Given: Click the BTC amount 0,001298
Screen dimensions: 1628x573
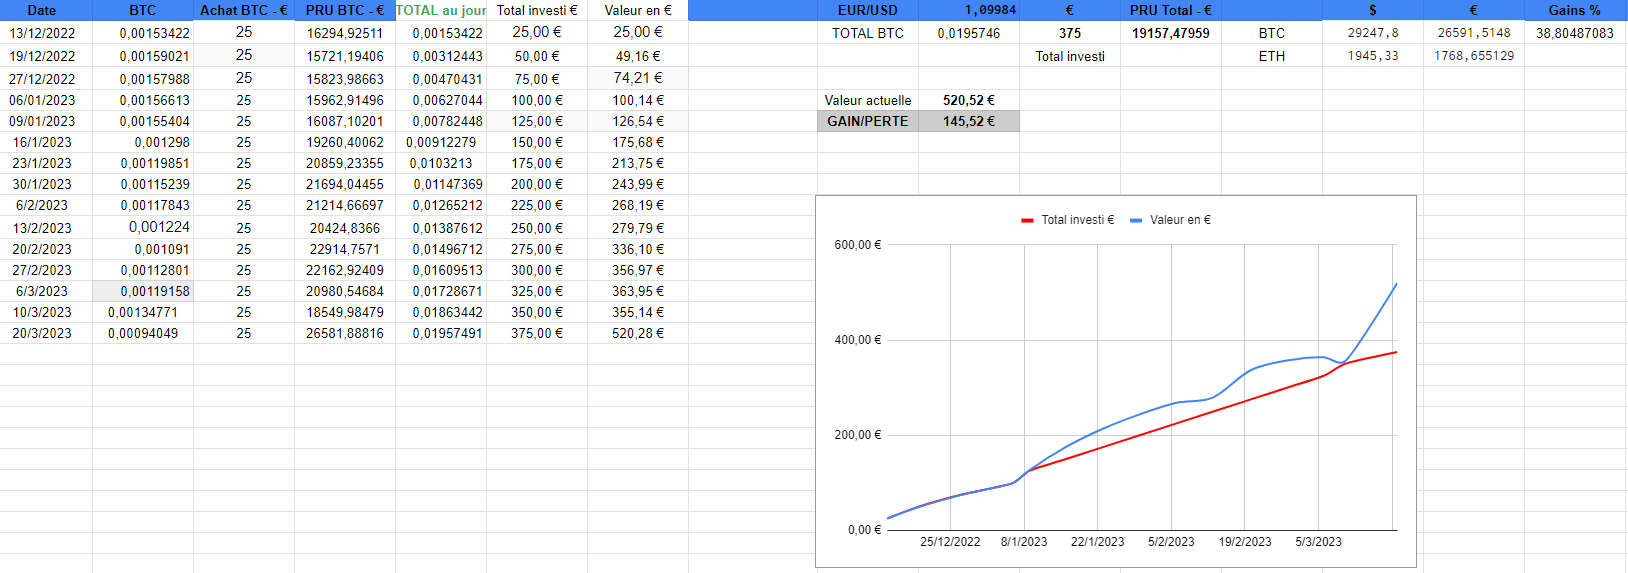Looking at the screenshot, I should 143,142.
